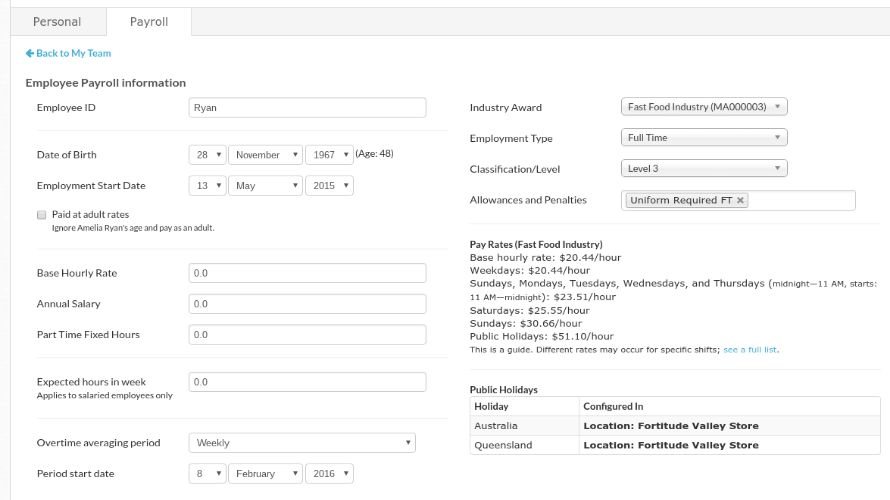
Task: Open the Date of Birth year dropdown
Action: tap(329, 155)
